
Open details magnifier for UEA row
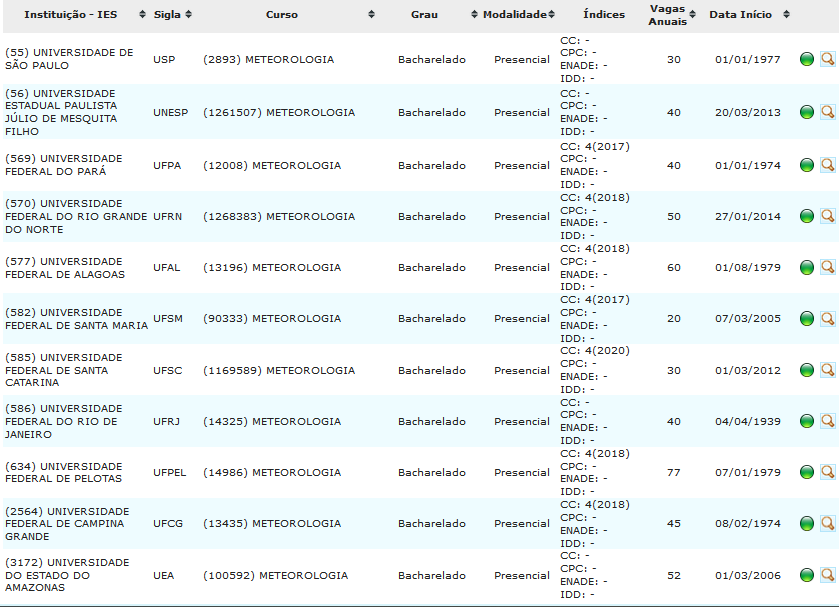(x=828, y=575)
